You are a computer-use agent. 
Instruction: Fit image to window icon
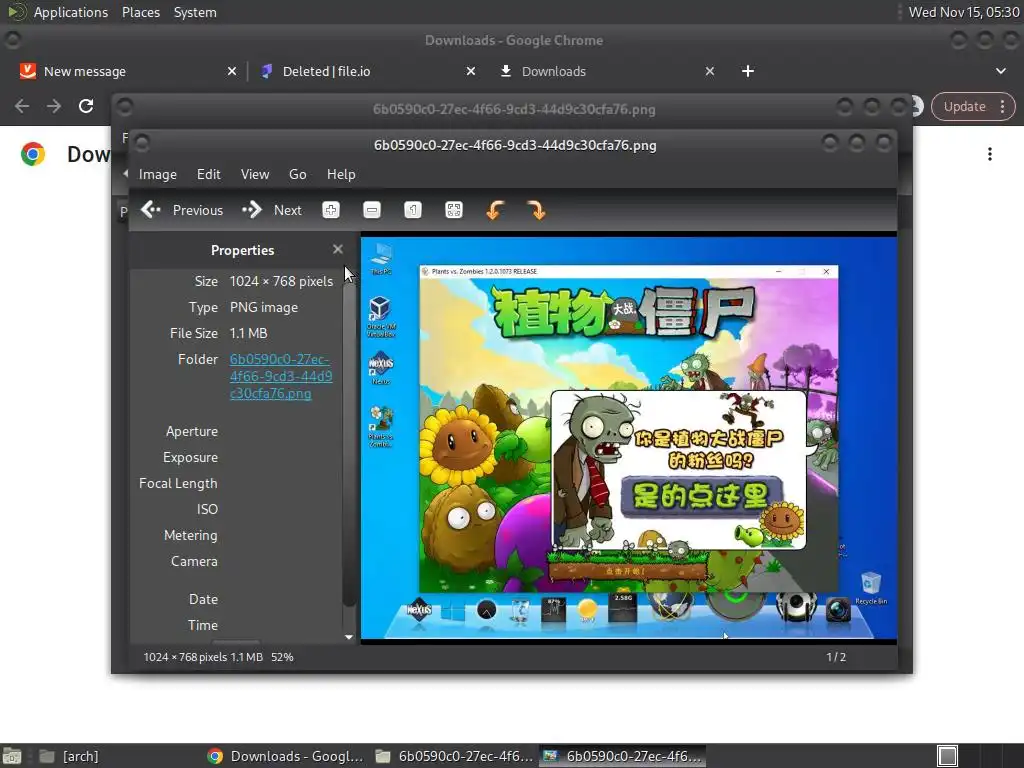pos(454,210)
